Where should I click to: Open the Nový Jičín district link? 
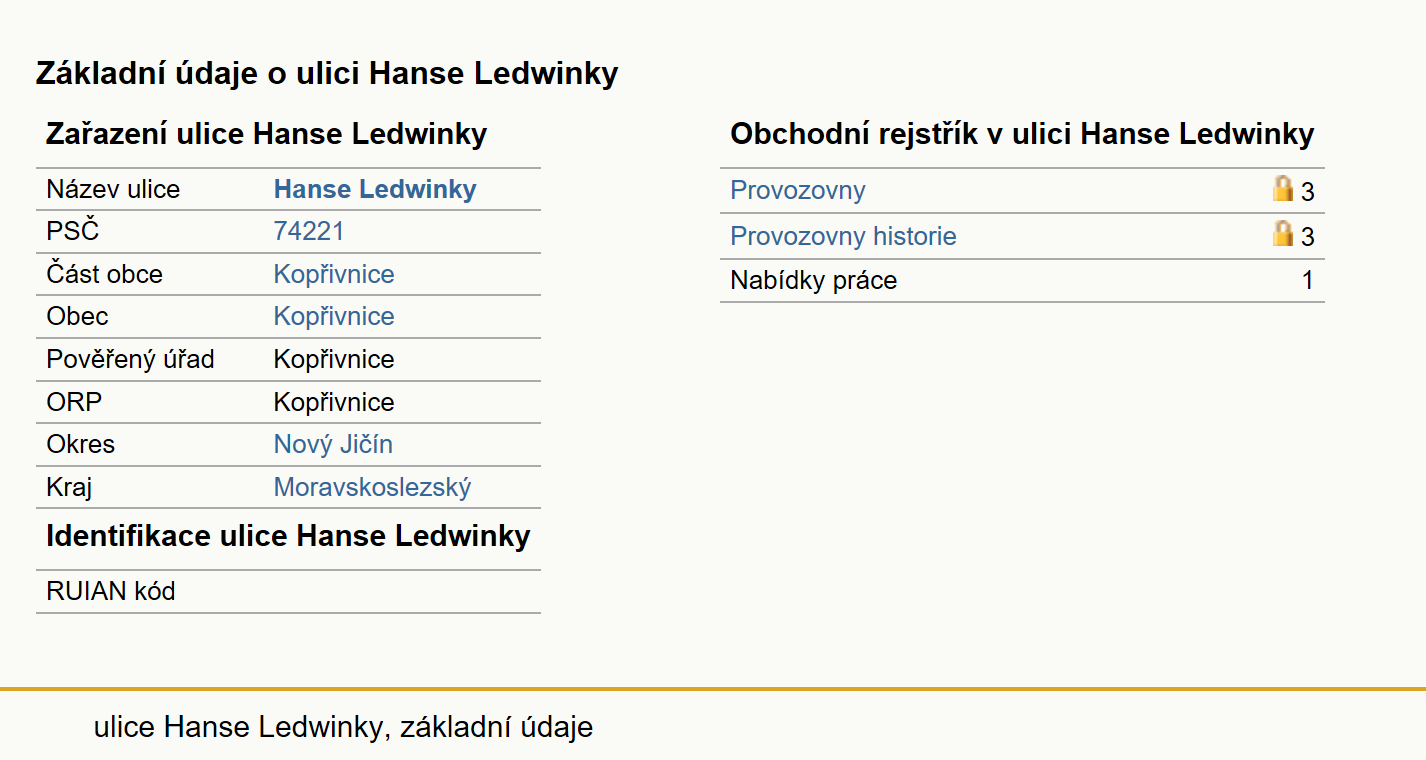[x=333, y=444]
